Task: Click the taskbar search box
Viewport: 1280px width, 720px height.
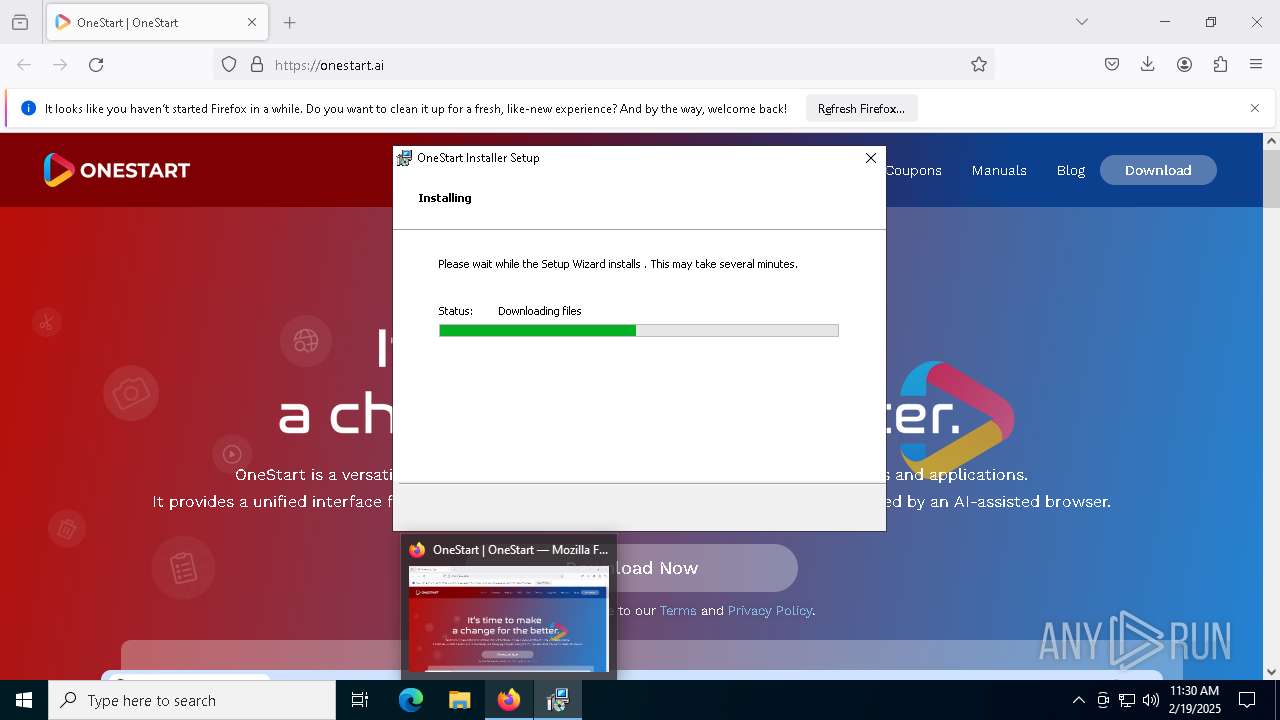Action: [192, 700]
